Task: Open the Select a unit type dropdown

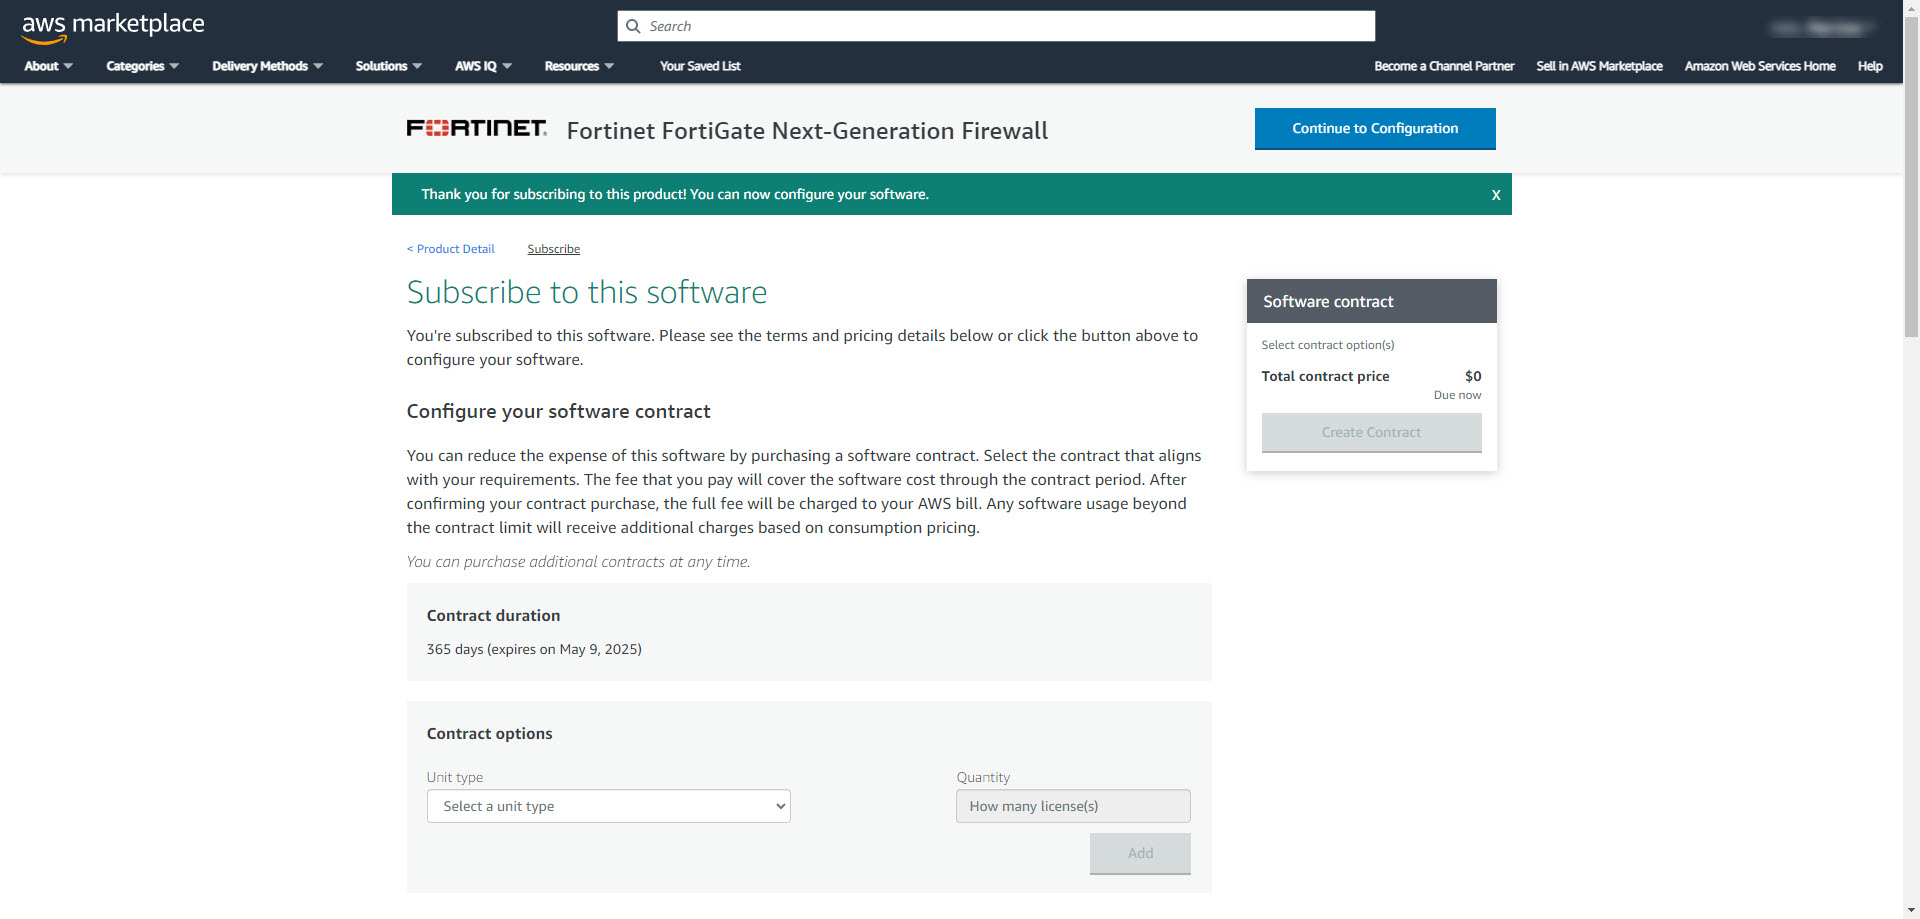Action: coord(609,806)
